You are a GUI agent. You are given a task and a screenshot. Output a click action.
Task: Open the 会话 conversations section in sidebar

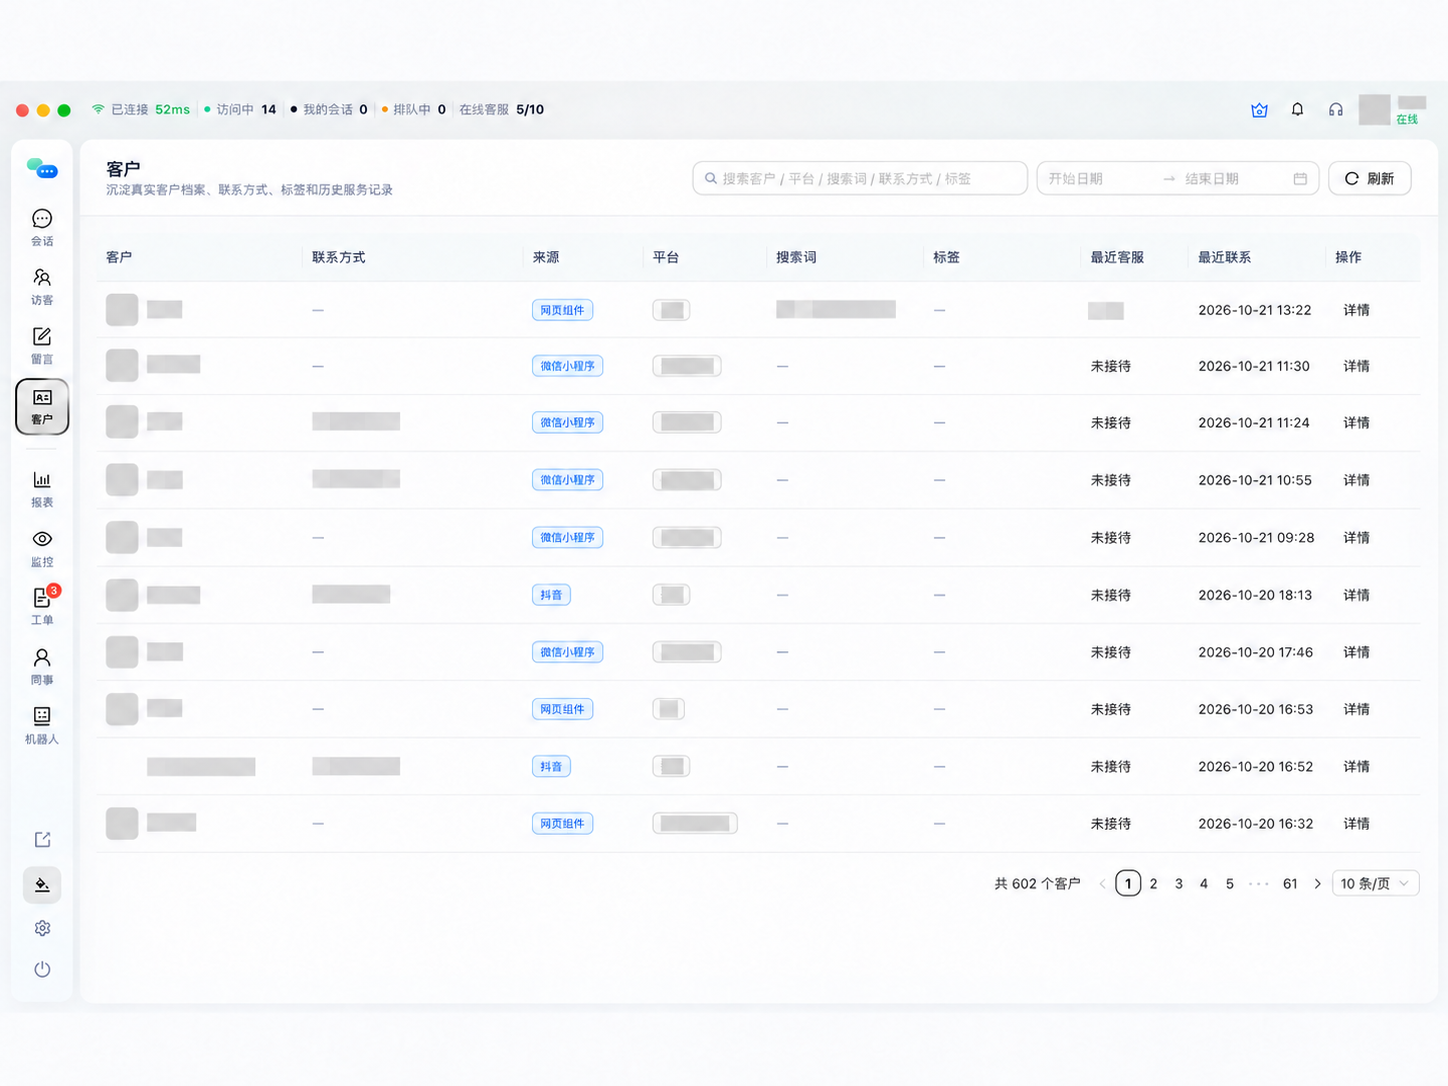click(42, 227)
